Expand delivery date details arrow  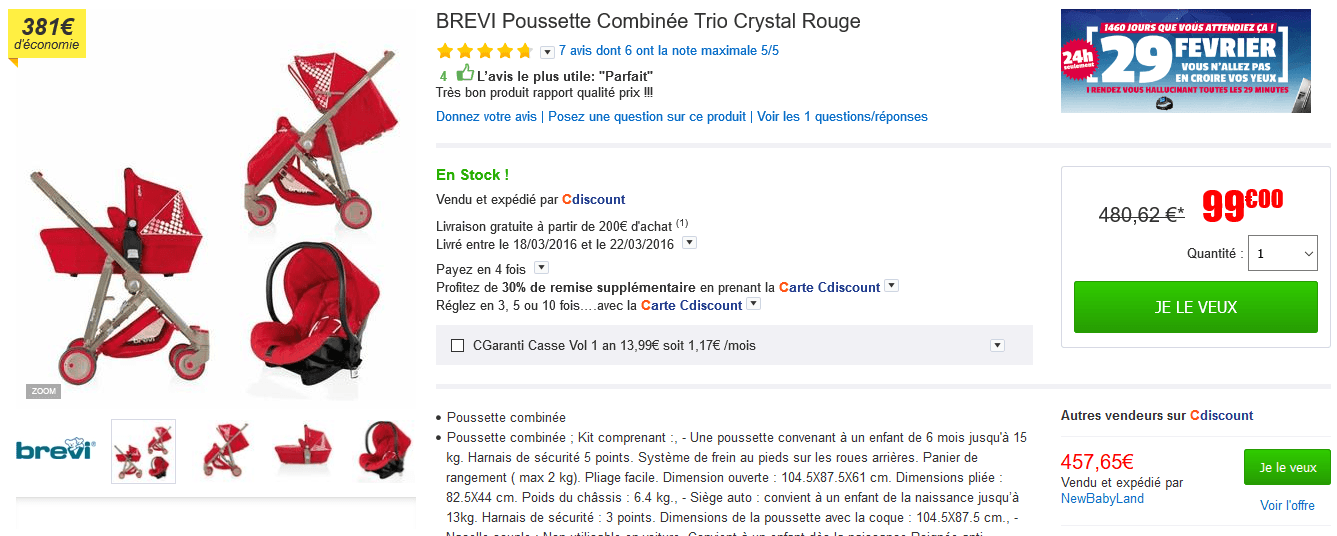(689, 243)
